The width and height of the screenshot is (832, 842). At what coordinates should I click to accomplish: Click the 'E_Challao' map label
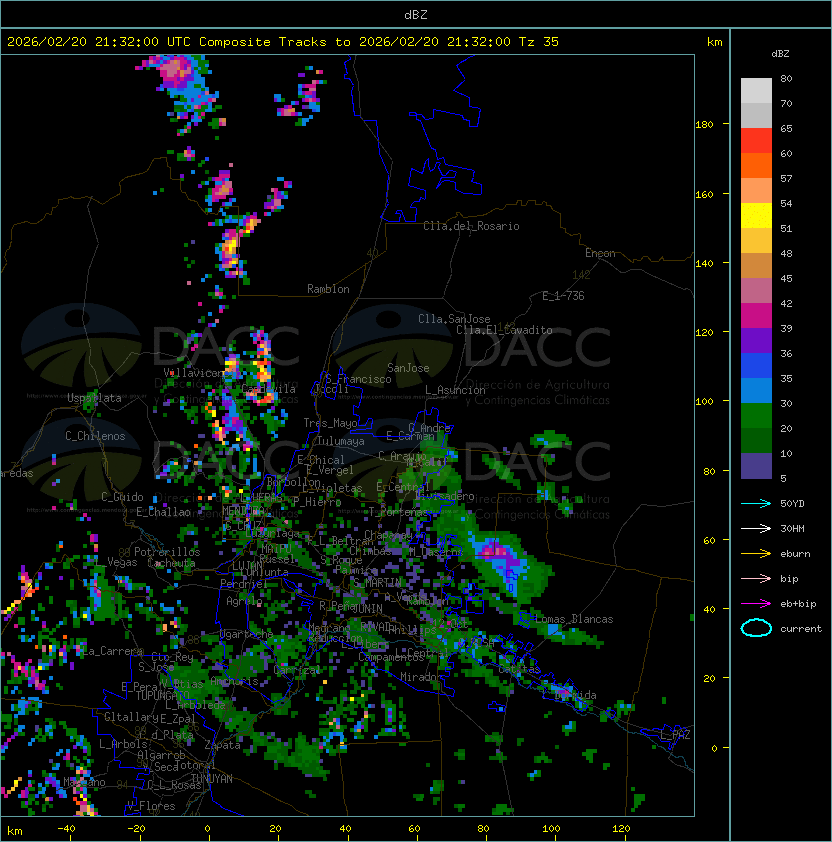click(x=163, y=512)
